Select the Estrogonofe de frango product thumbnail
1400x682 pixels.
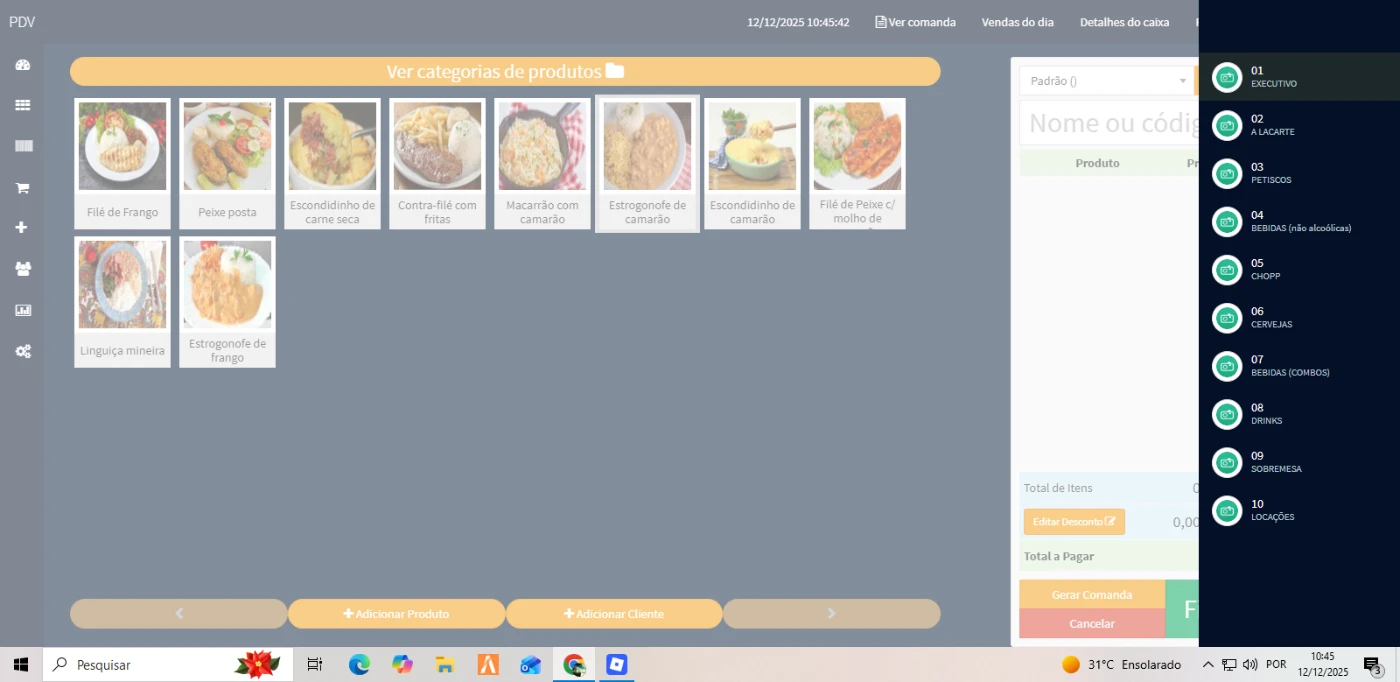227,301
